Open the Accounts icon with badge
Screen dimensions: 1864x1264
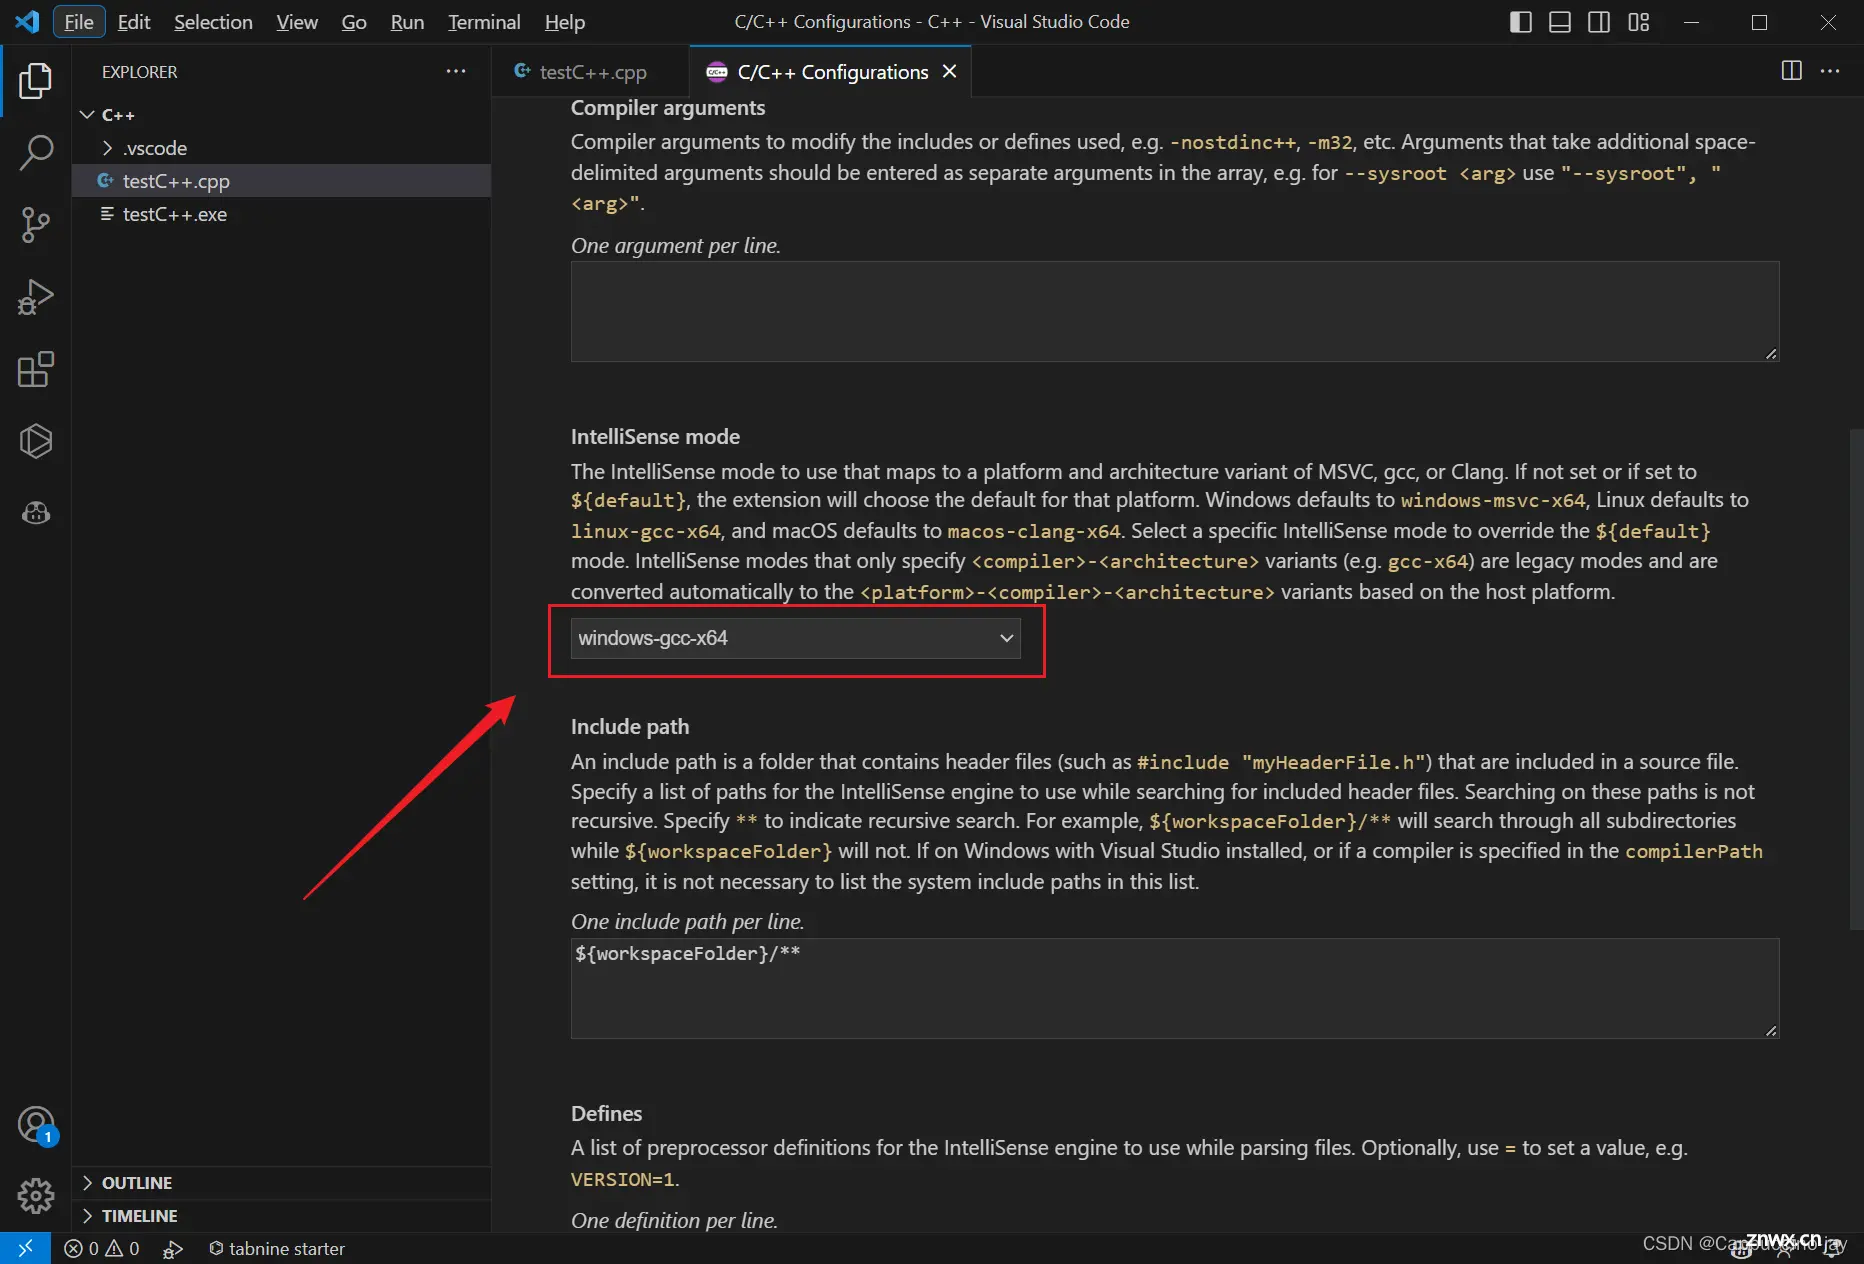pos(36,1125)
